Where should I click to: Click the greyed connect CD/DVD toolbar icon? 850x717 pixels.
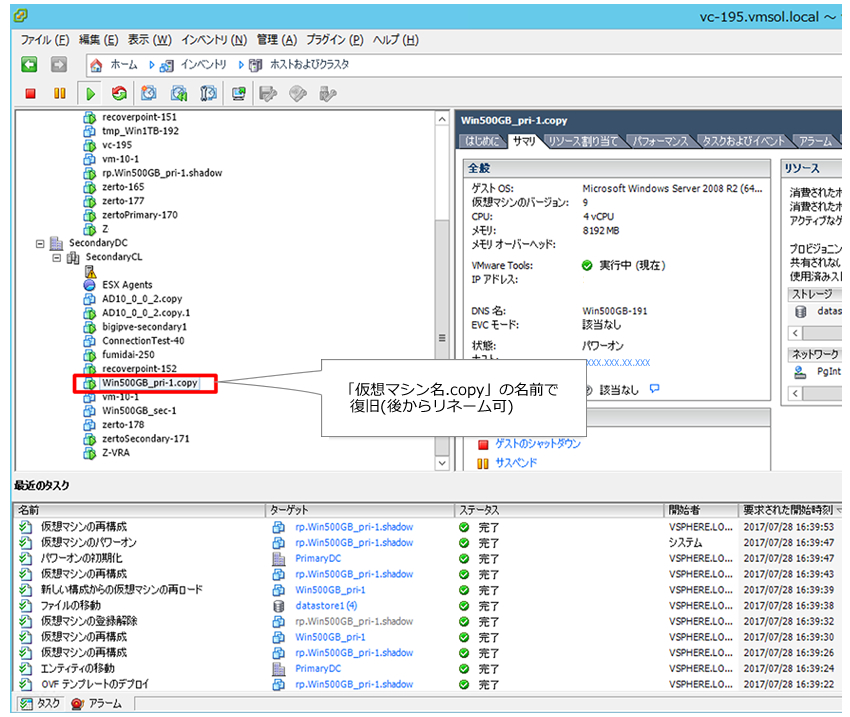tap(298, 94)
